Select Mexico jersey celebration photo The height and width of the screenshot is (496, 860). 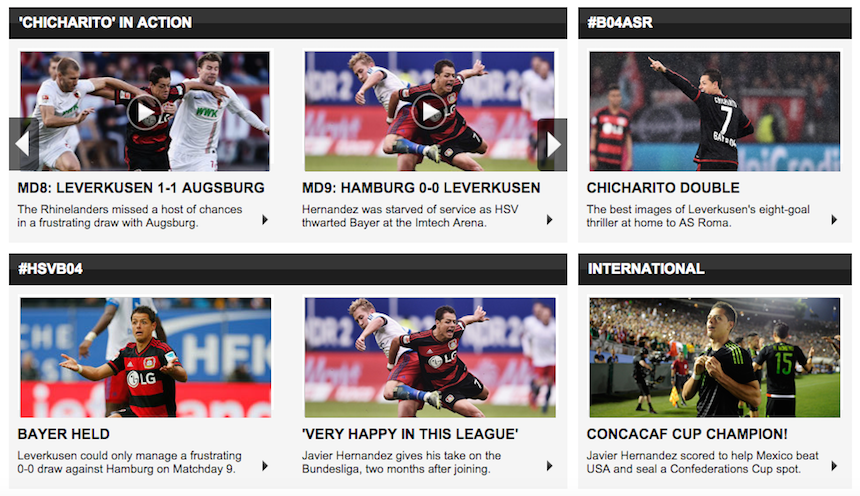click(715, 358)
